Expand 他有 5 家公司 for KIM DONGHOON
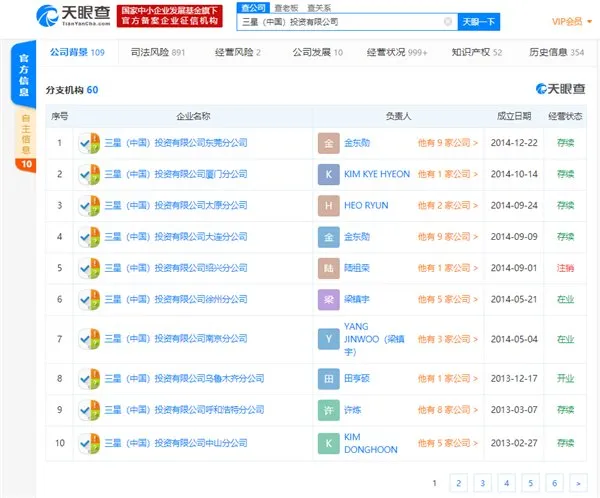600x498 pixels. [448, 443]
